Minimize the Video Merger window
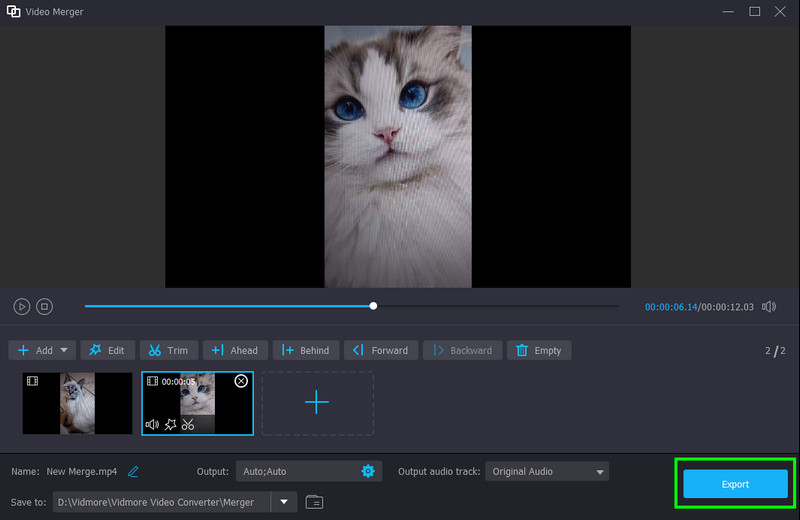 pos(728,11)
